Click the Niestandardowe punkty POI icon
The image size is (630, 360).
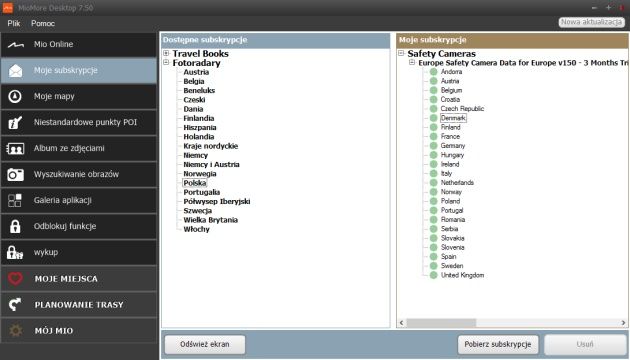(15, 123)
